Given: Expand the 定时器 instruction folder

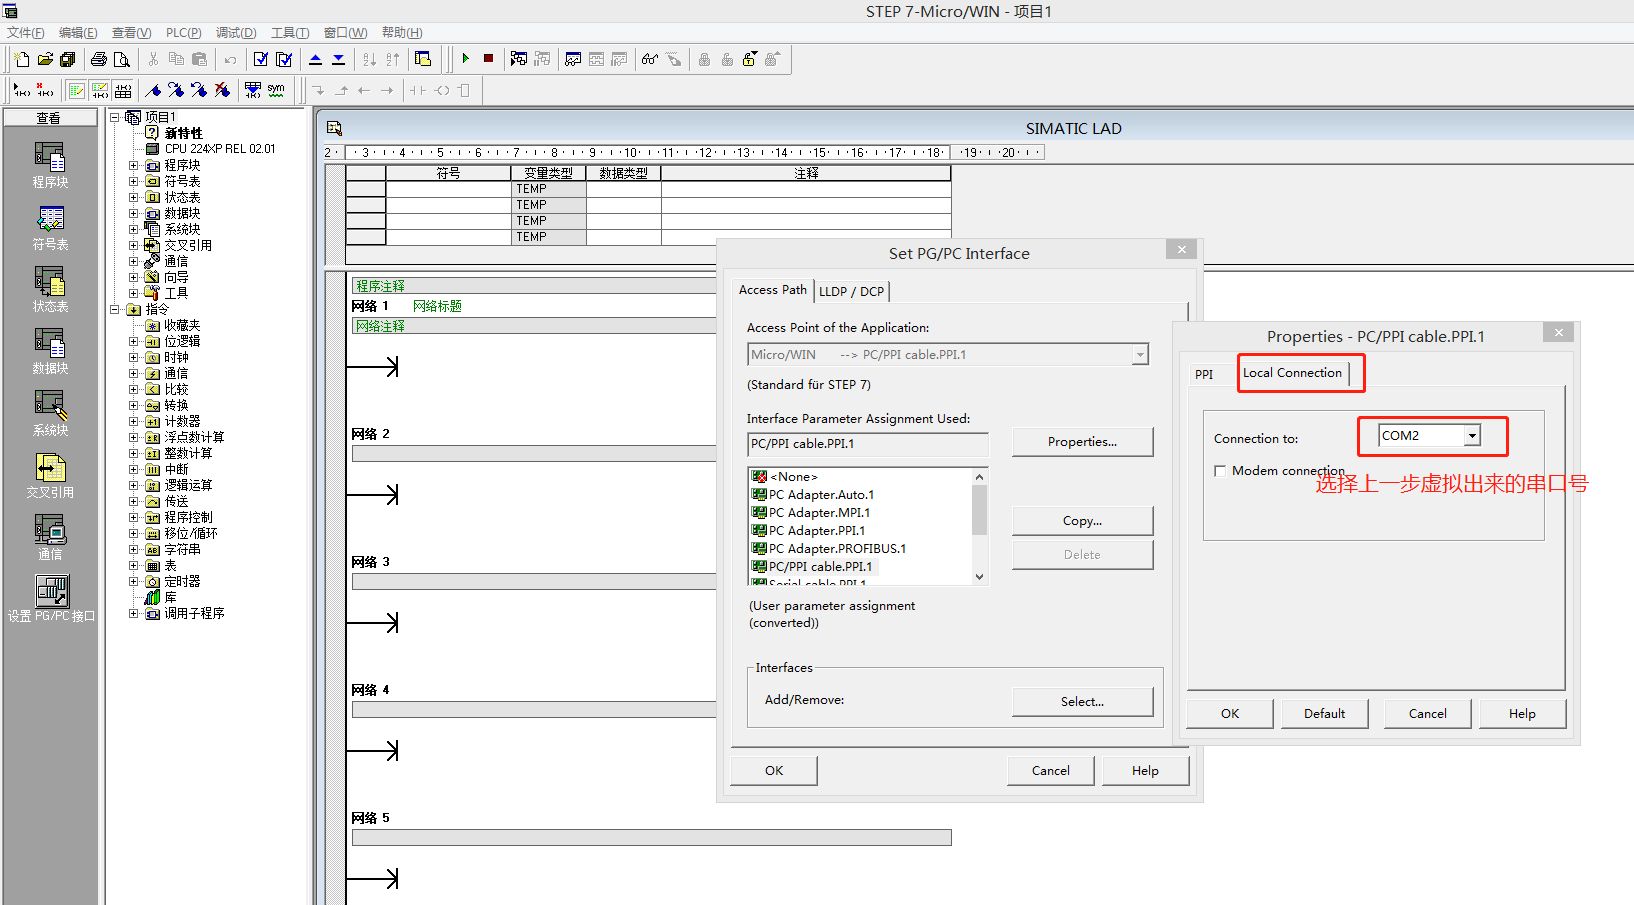Looking at the screenshot, I should 133,581.
